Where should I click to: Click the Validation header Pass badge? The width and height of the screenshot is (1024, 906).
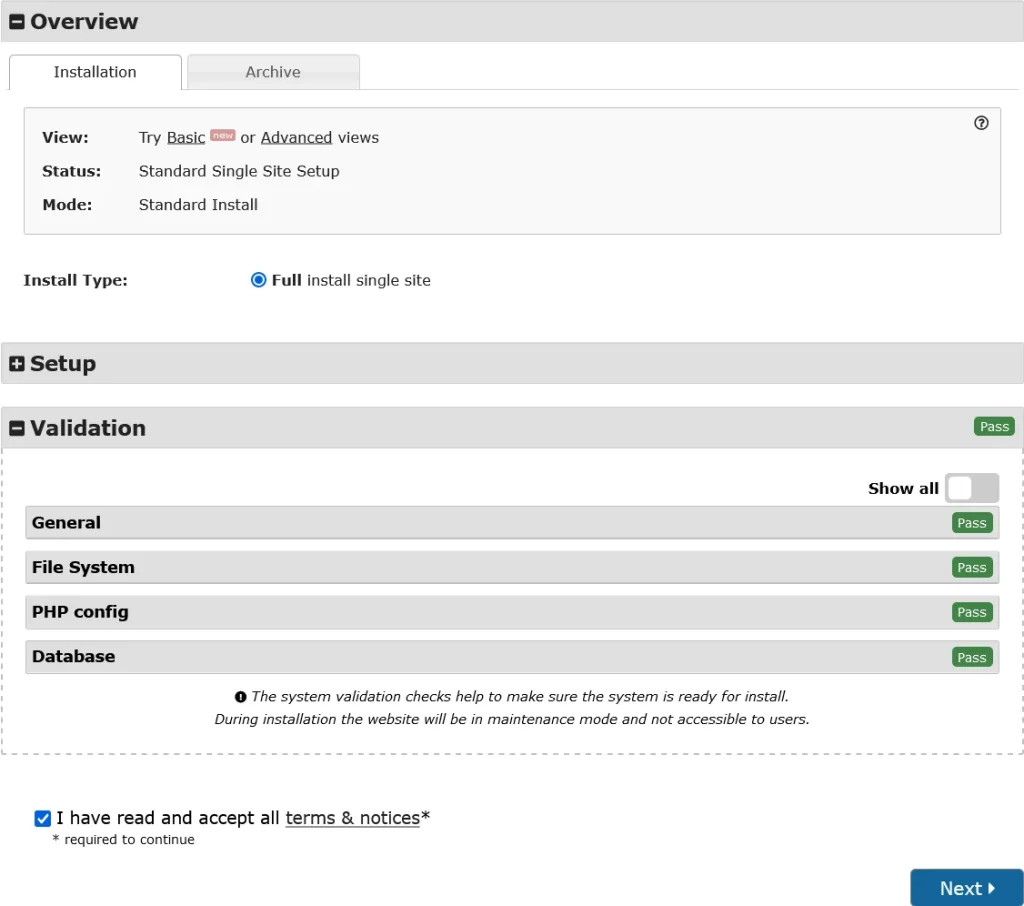tap(994, 427)
